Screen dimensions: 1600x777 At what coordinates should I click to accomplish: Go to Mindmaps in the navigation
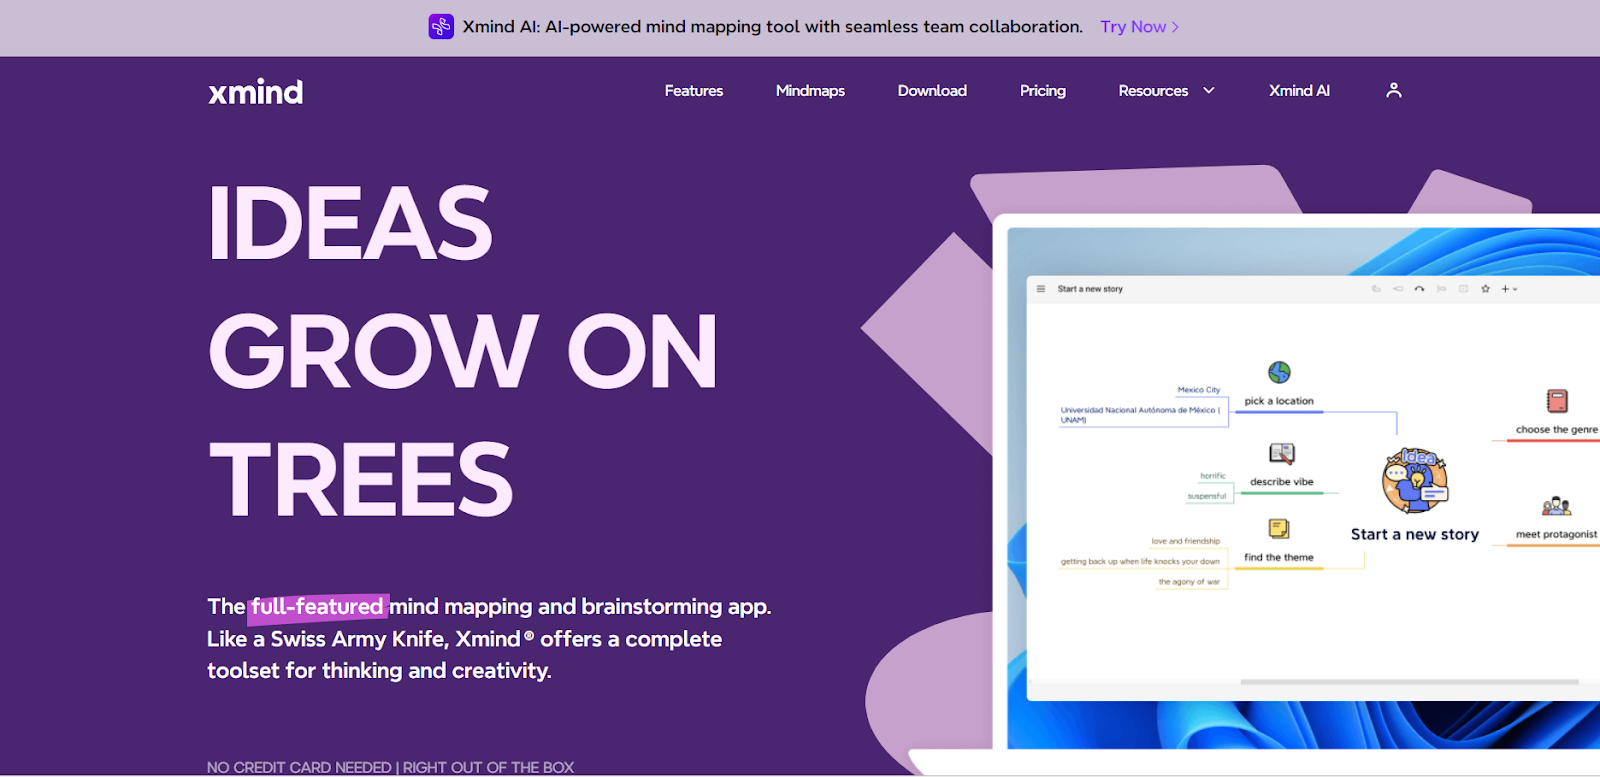[x=810, y=90]
